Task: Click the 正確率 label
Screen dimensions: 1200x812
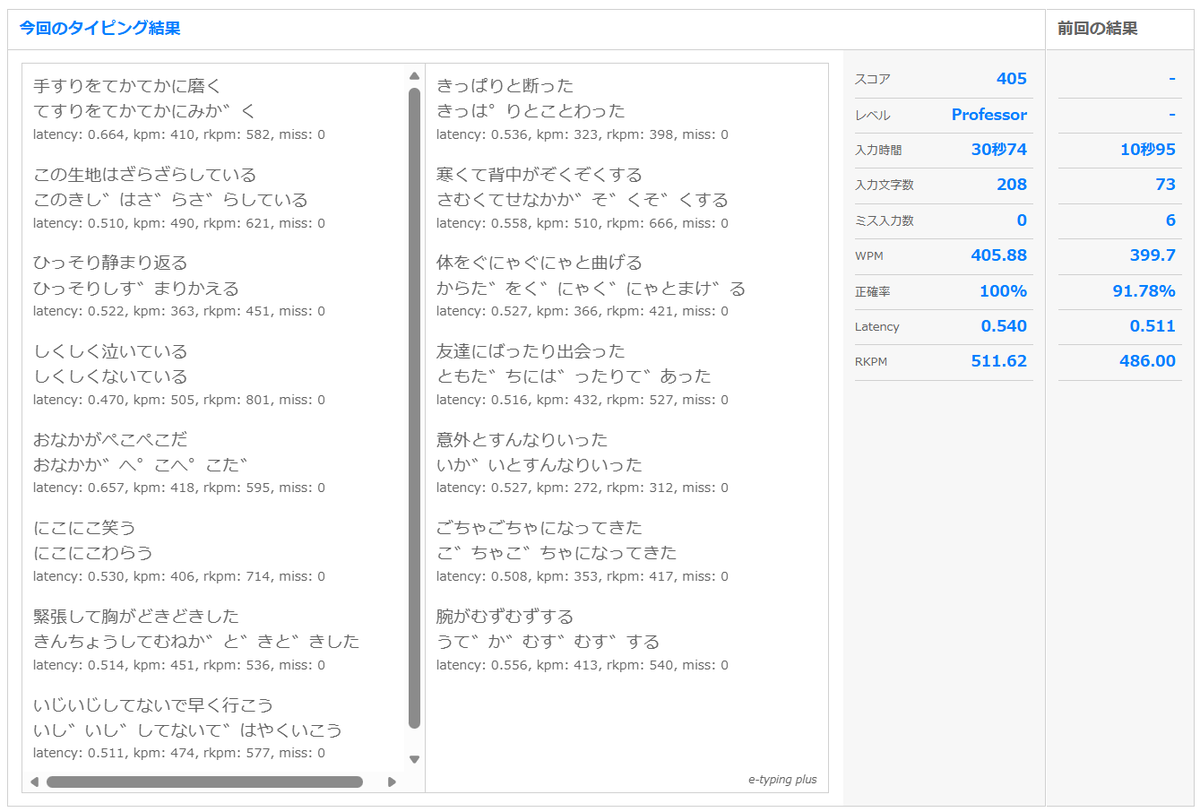Action: click(x=872, y=291)
